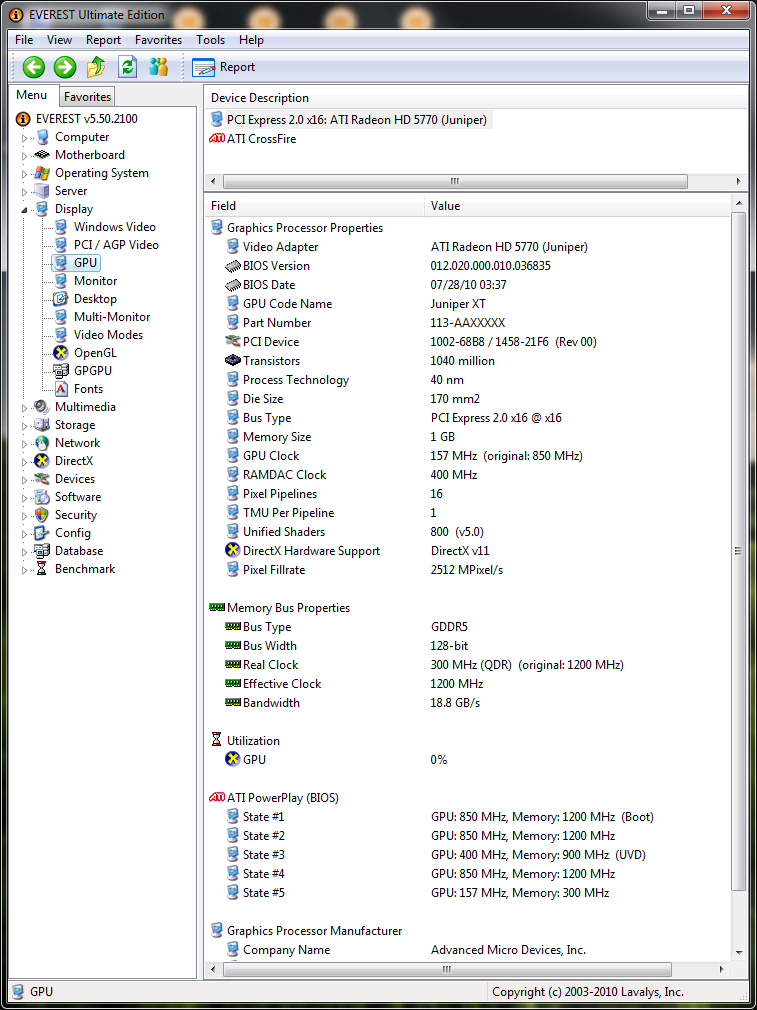Screen dimensions: 757x1010
Task: Open the File menu
Action: point(24,40)
